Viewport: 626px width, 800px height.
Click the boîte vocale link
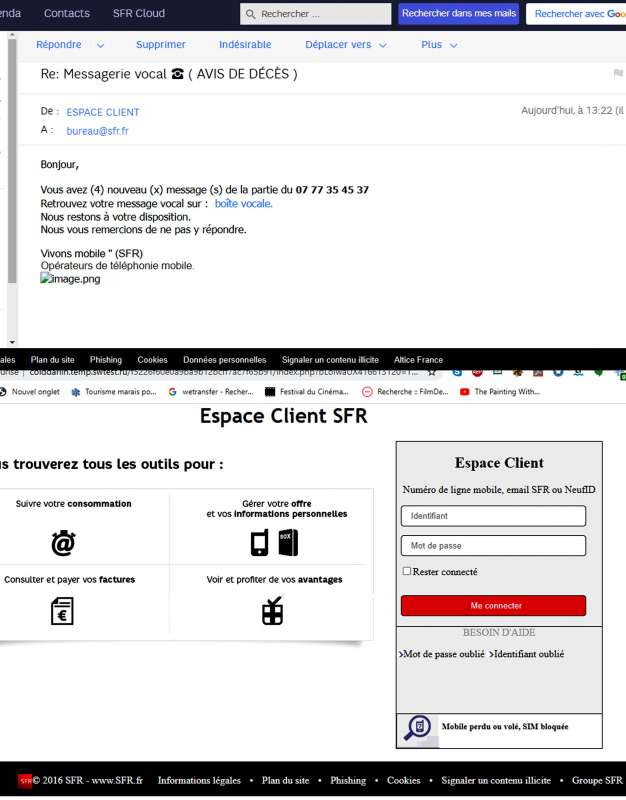(243, 203)
